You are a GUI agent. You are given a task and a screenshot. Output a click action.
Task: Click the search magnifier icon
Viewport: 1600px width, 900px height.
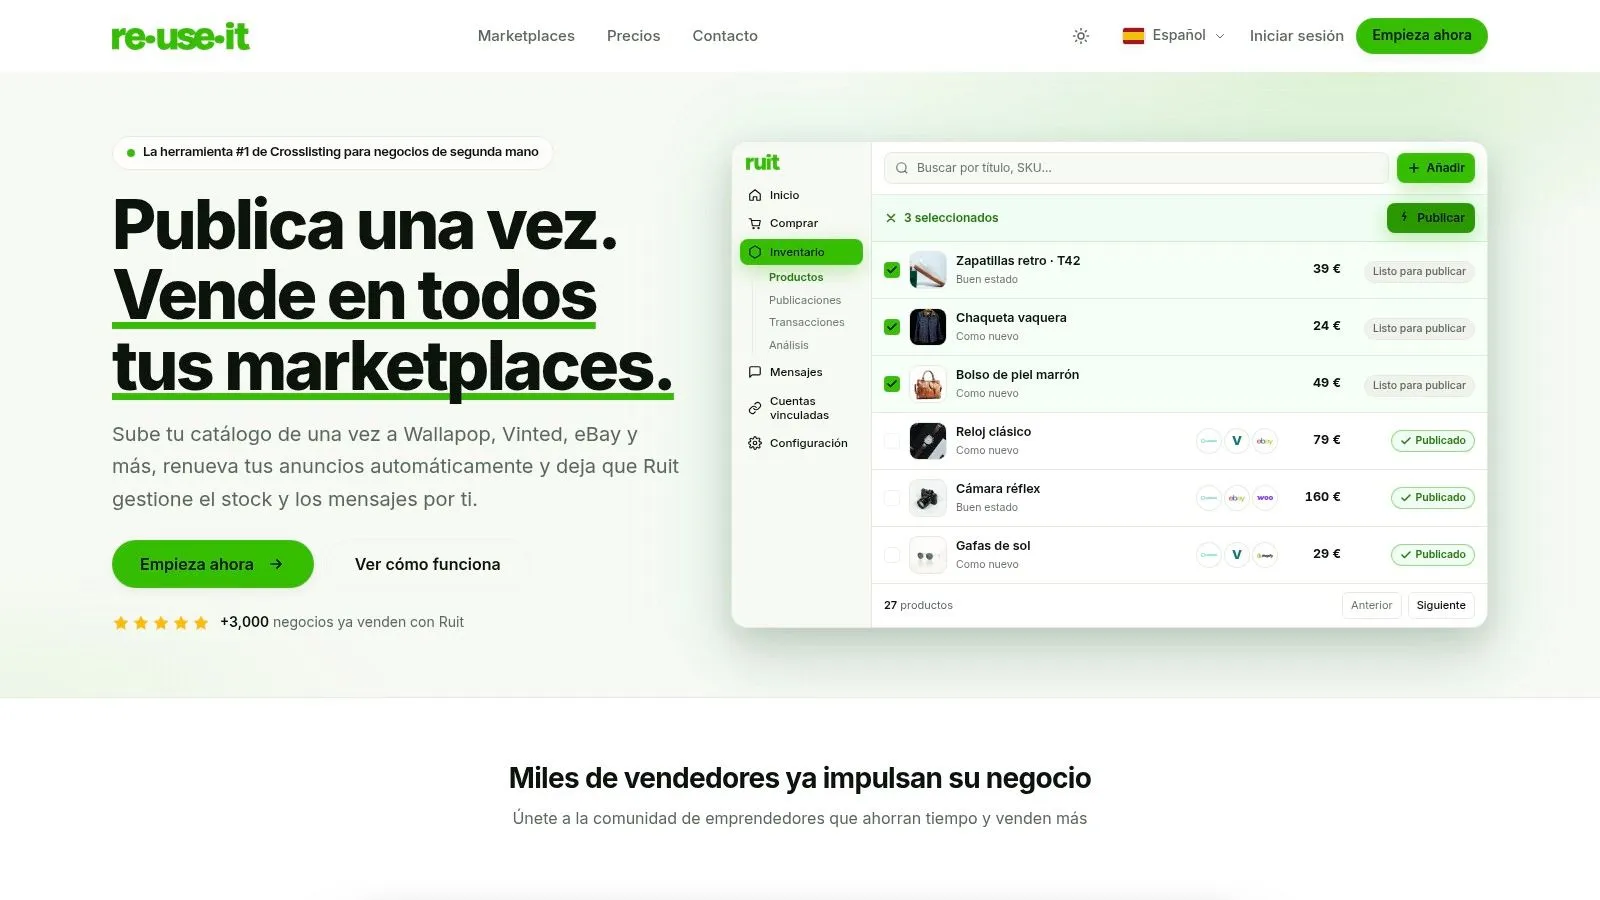(x=902, y=168)
